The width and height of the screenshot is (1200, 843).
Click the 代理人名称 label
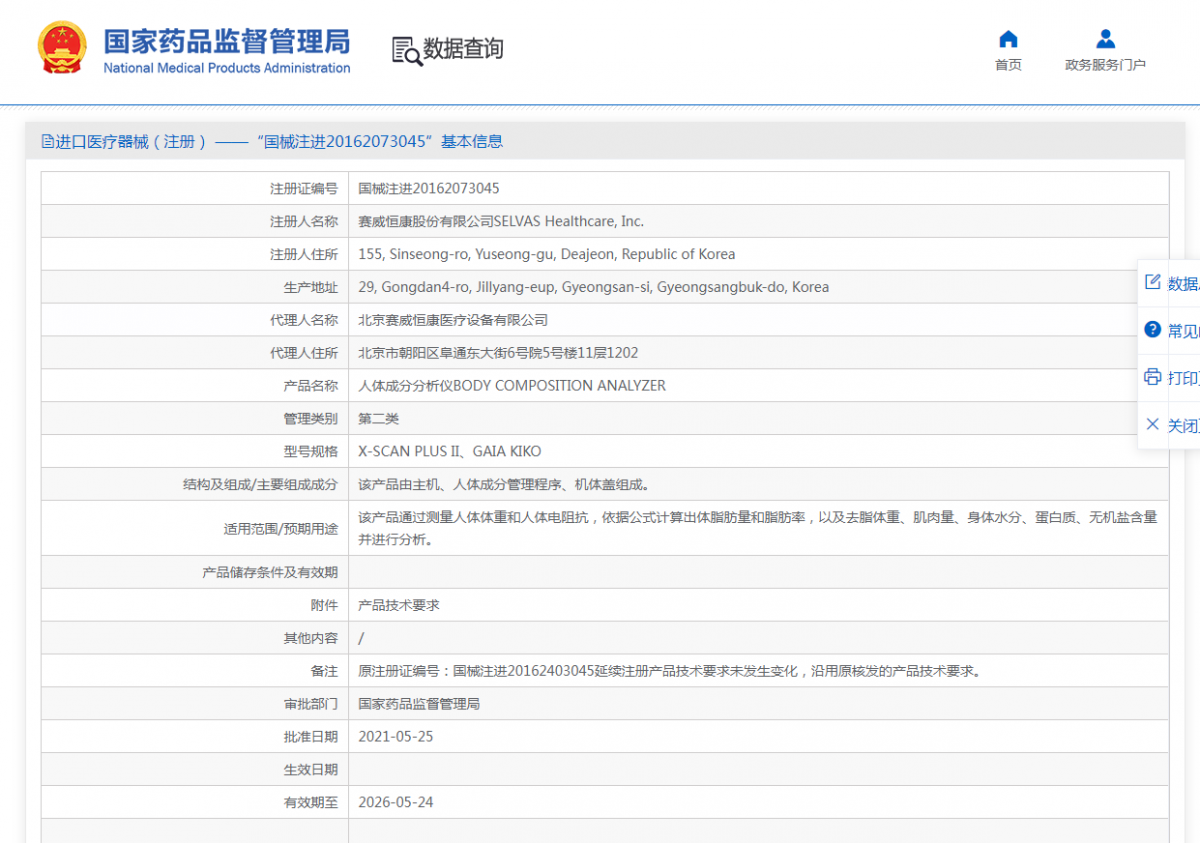[x=304, y=320]
